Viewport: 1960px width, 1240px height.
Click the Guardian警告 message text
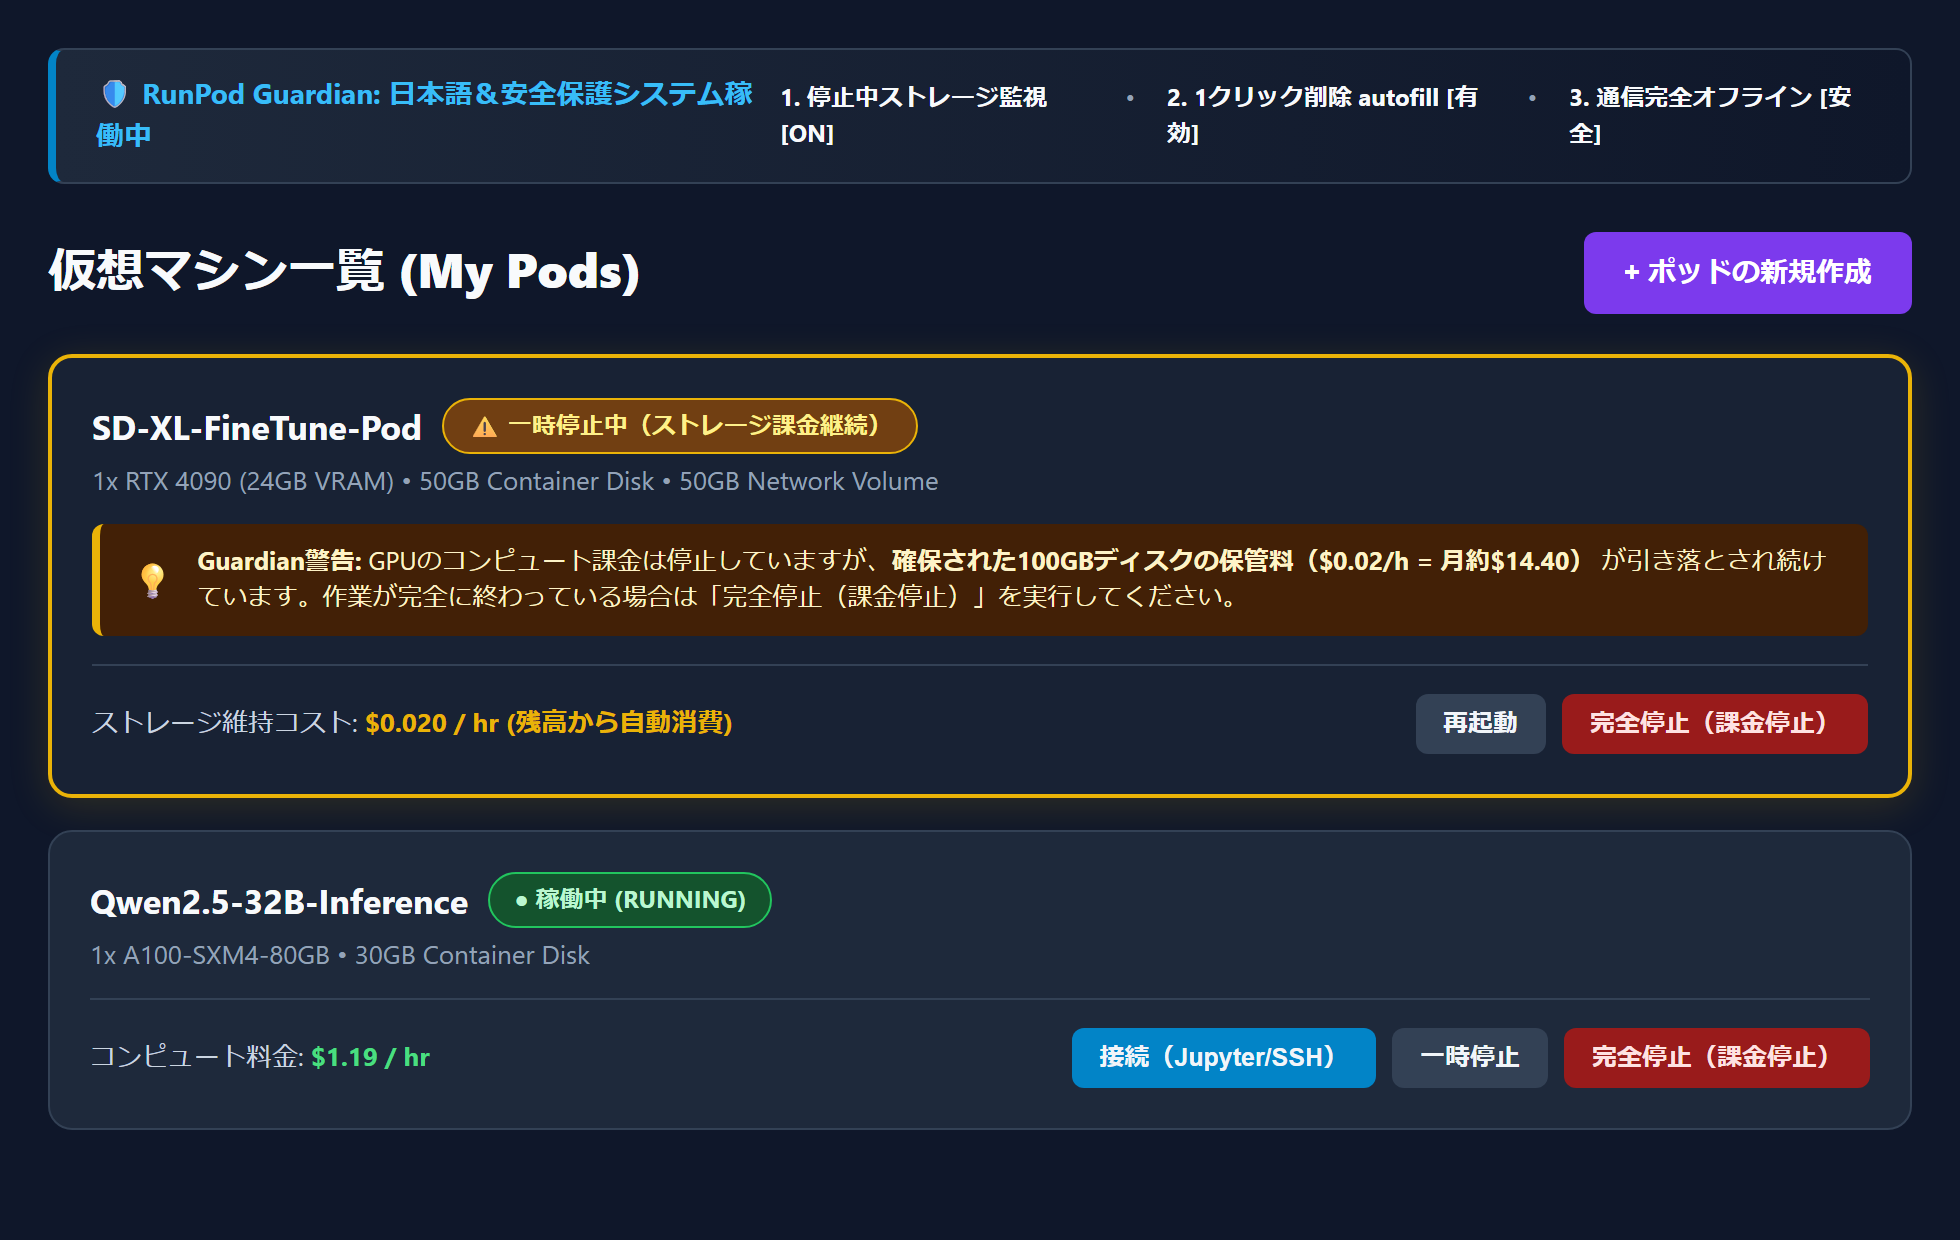(x=1011, y=578)
